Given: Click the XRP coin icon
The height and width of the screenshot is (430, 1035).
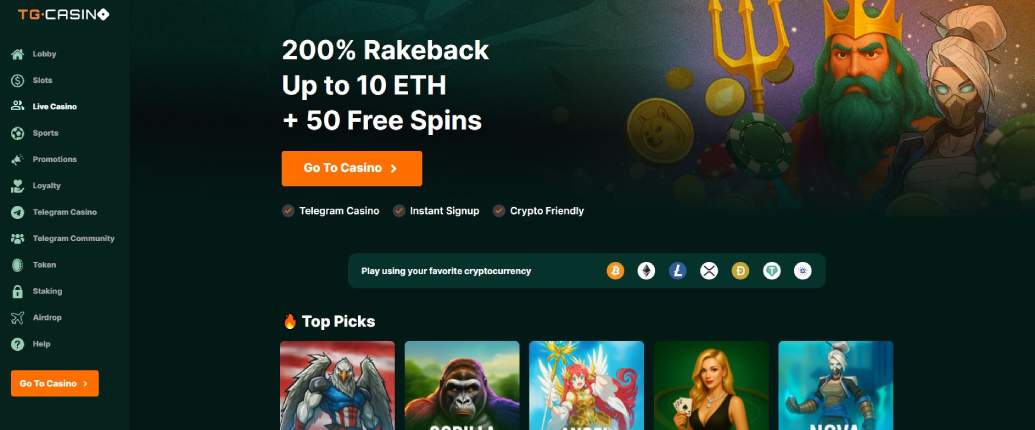Looking at the screenshot, I should point(709,271).
